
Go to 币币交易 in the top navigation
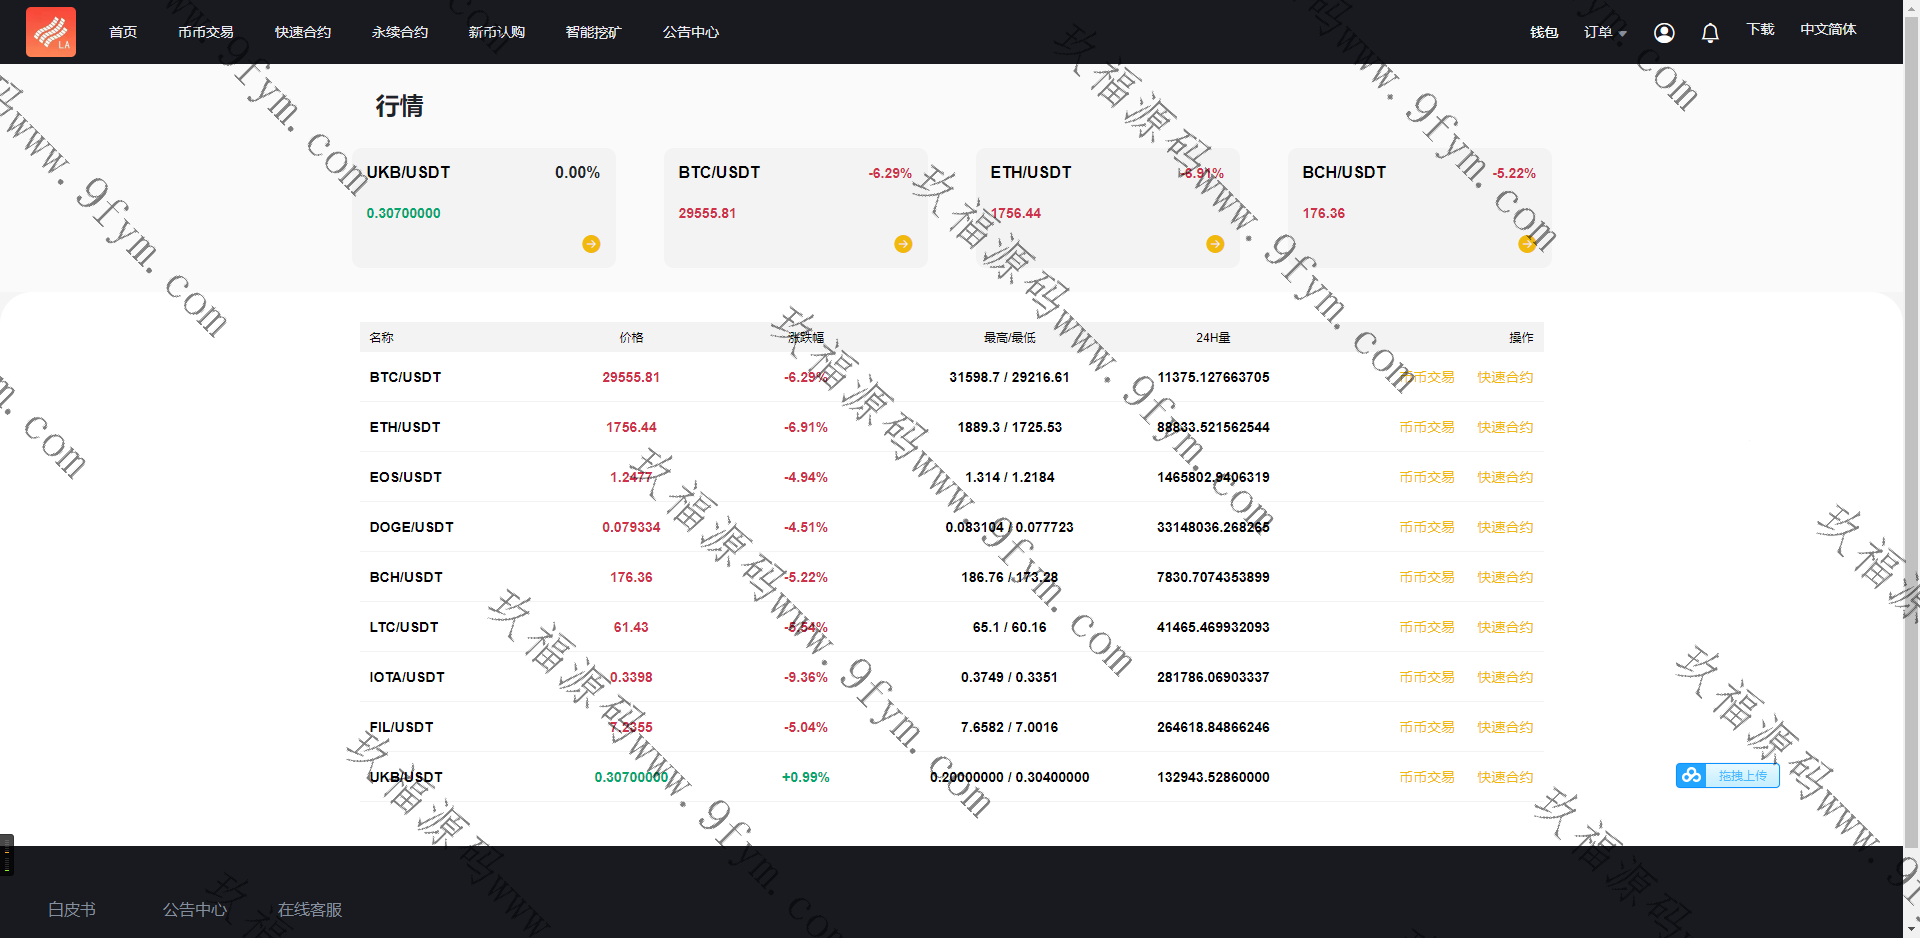(x=206, y=32)
